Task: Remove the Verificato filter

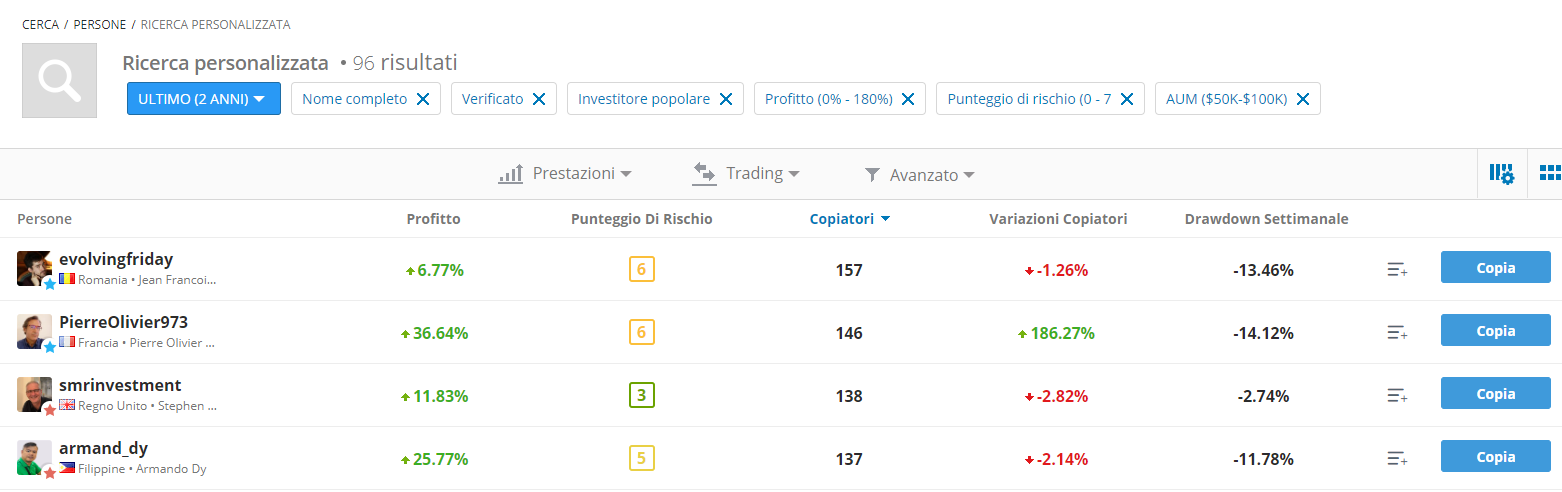Action: click(538, 99)
